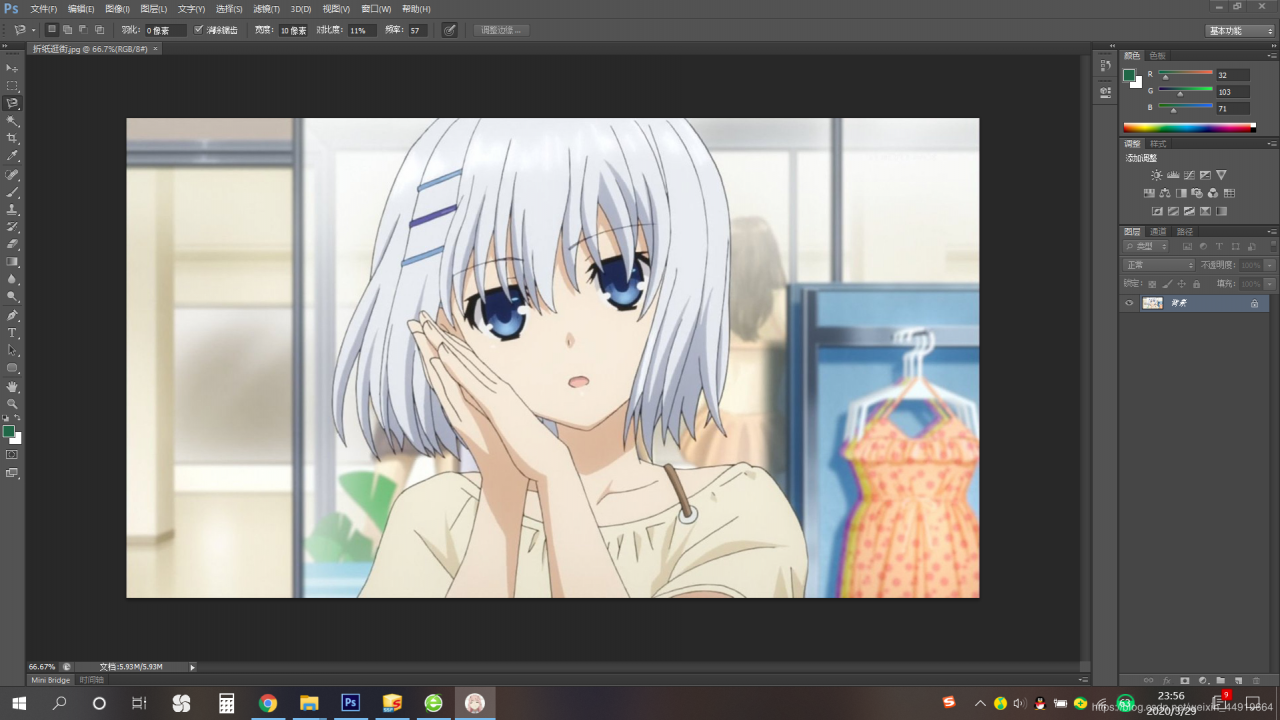Open the Mini Bridge tab at bottom

(51, 680)
